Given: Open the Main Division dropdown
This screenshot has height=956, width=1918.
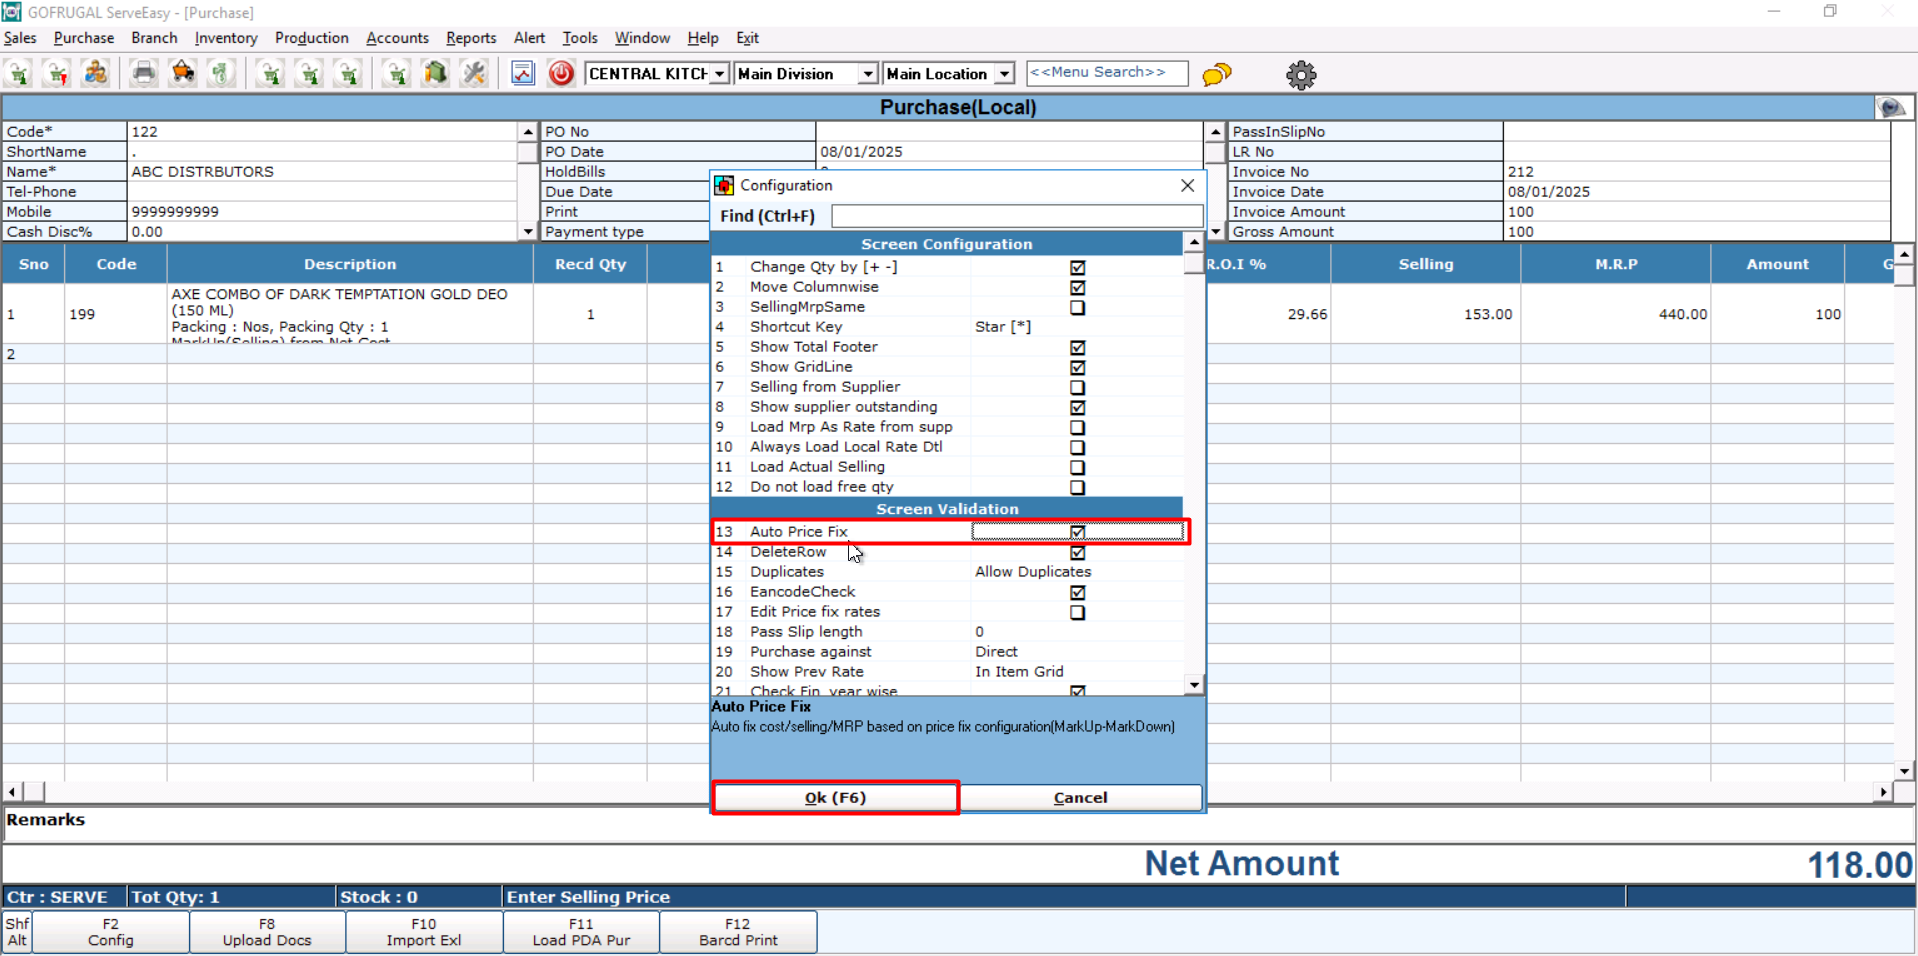Looking at the screenshot, I should [868, 74].
